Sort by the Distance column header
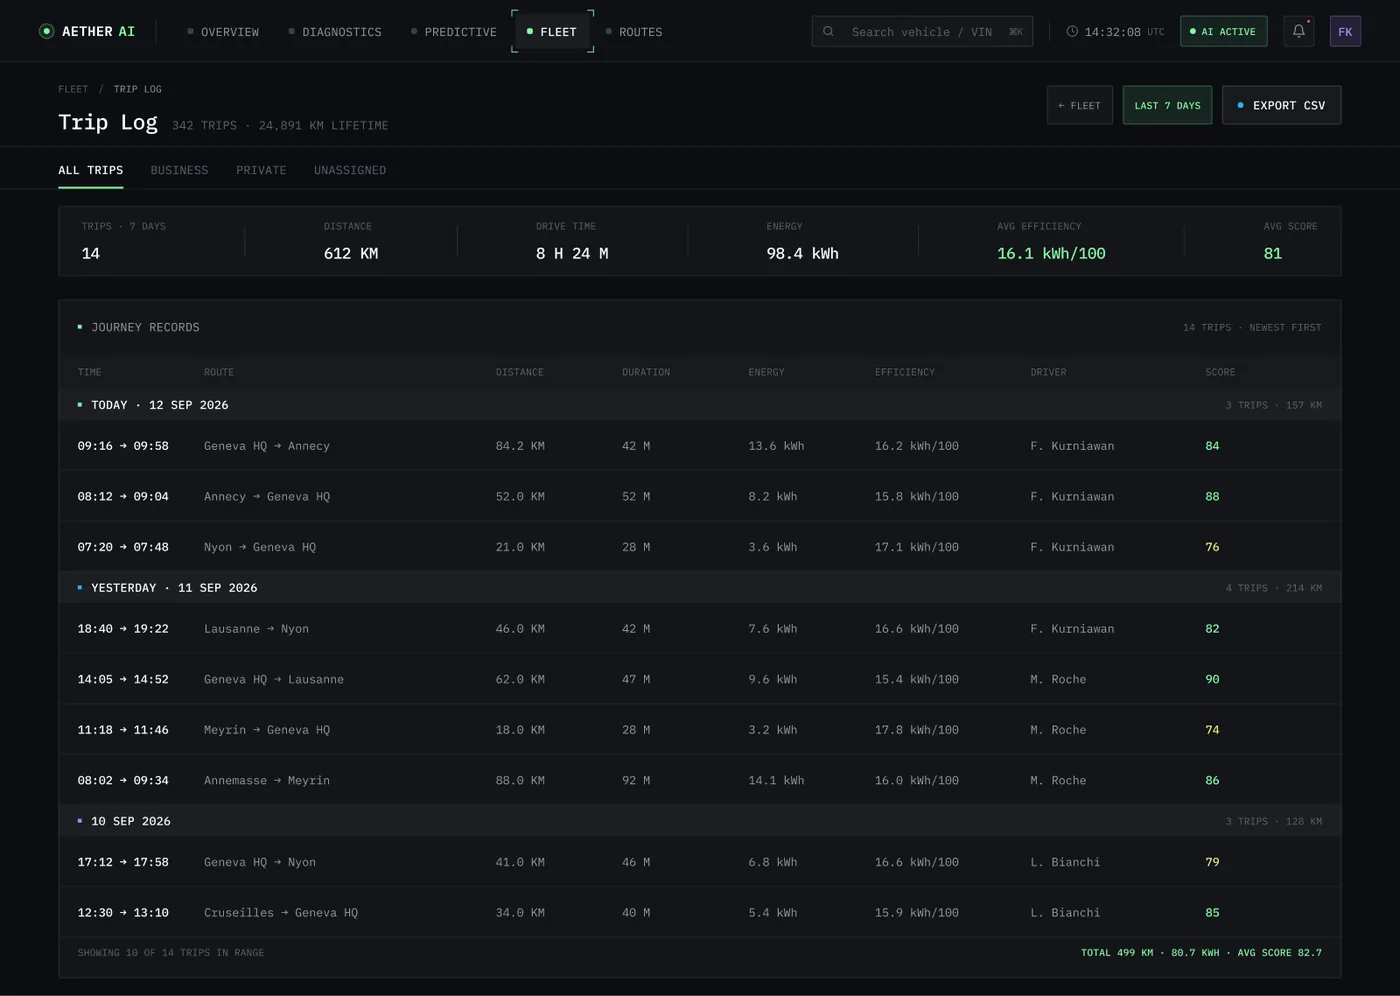1400x996 pixels. coord(520,372)
